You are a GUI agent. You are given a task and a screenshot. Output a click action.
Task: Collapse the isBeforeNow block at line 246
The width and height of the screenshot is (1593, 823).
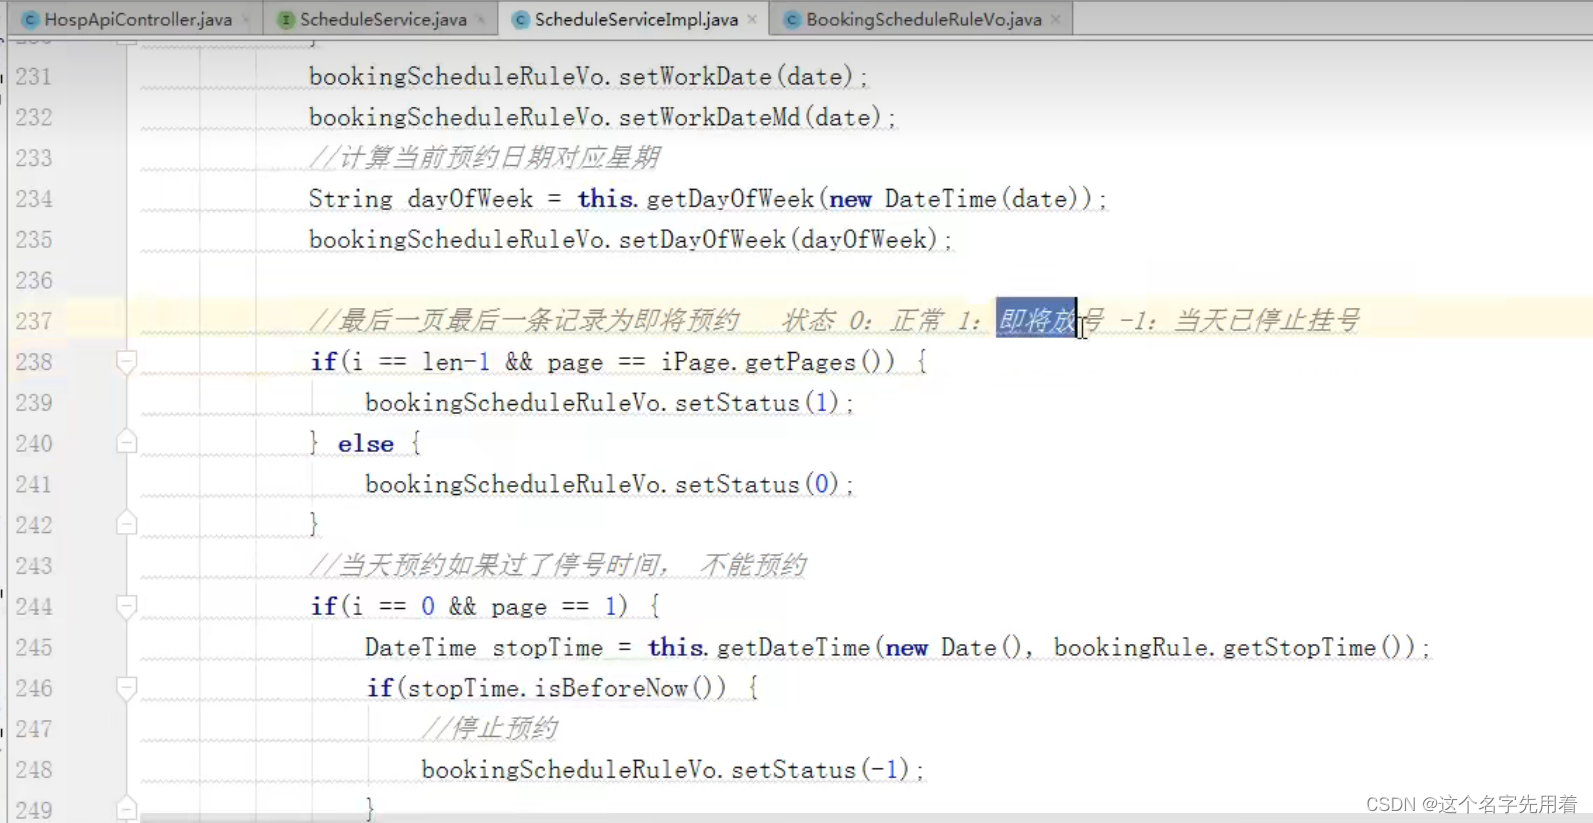[126, 687]
